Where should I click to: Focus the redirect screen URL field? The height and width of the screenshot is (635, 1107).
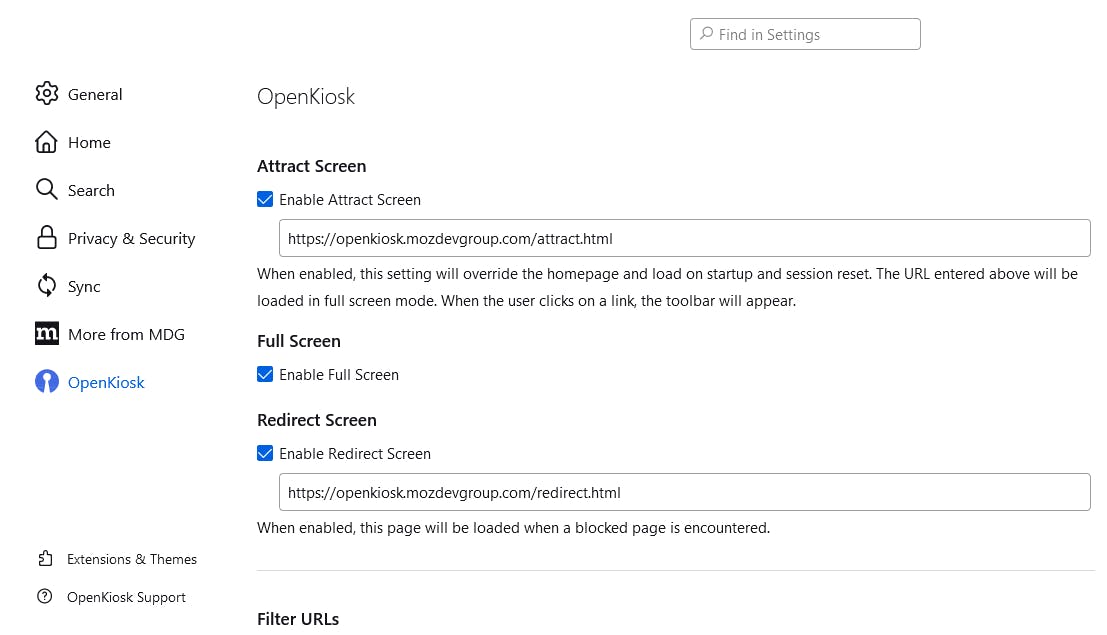[x=684, y=492]
